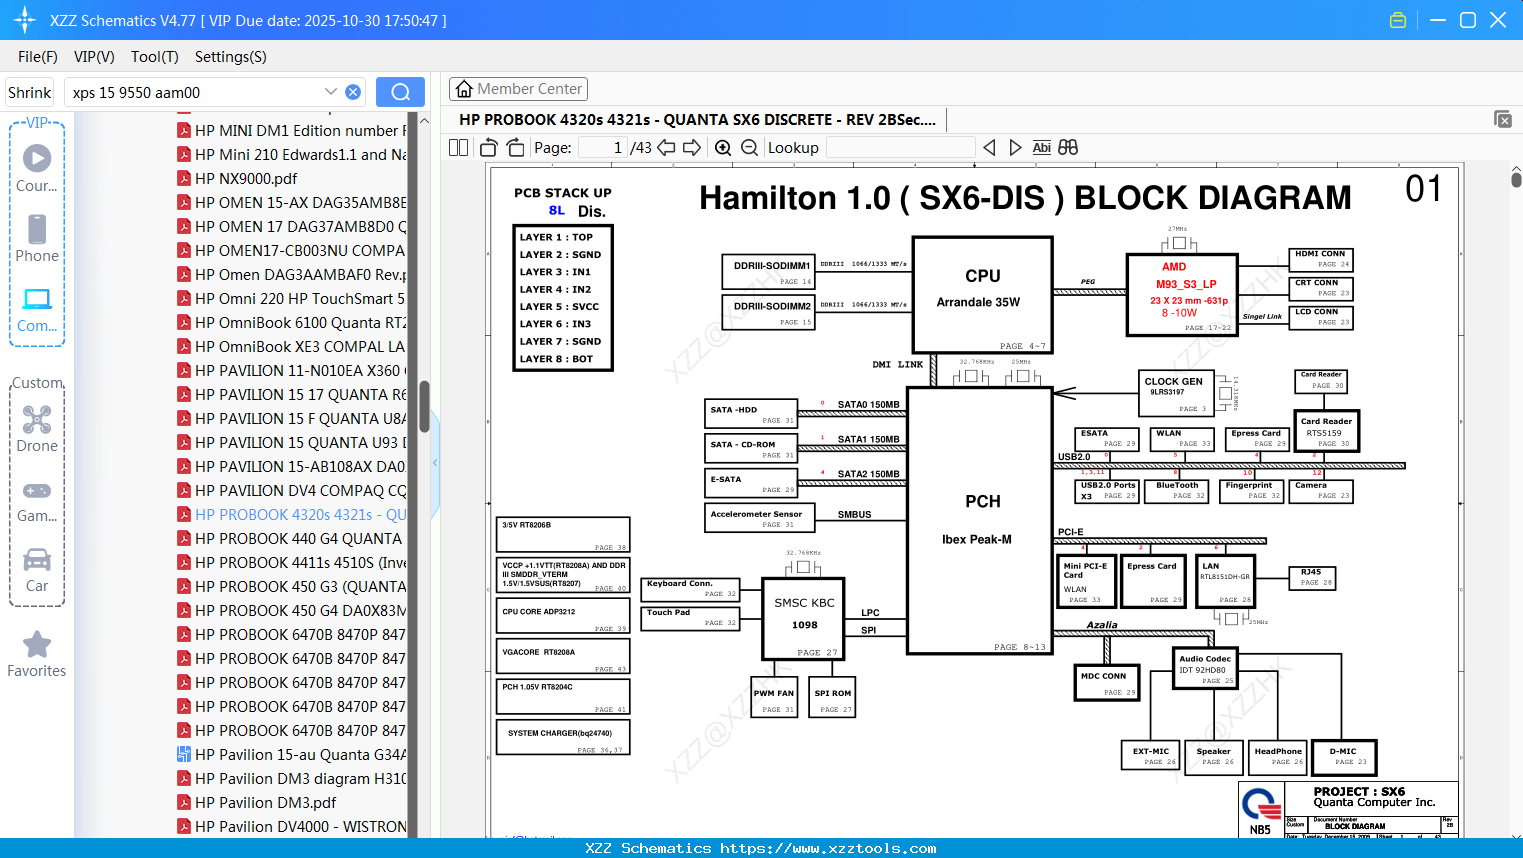Jump to next lookup result triangle
The width and height of the screenshot is (1523, 858).
coord(1015,147)
